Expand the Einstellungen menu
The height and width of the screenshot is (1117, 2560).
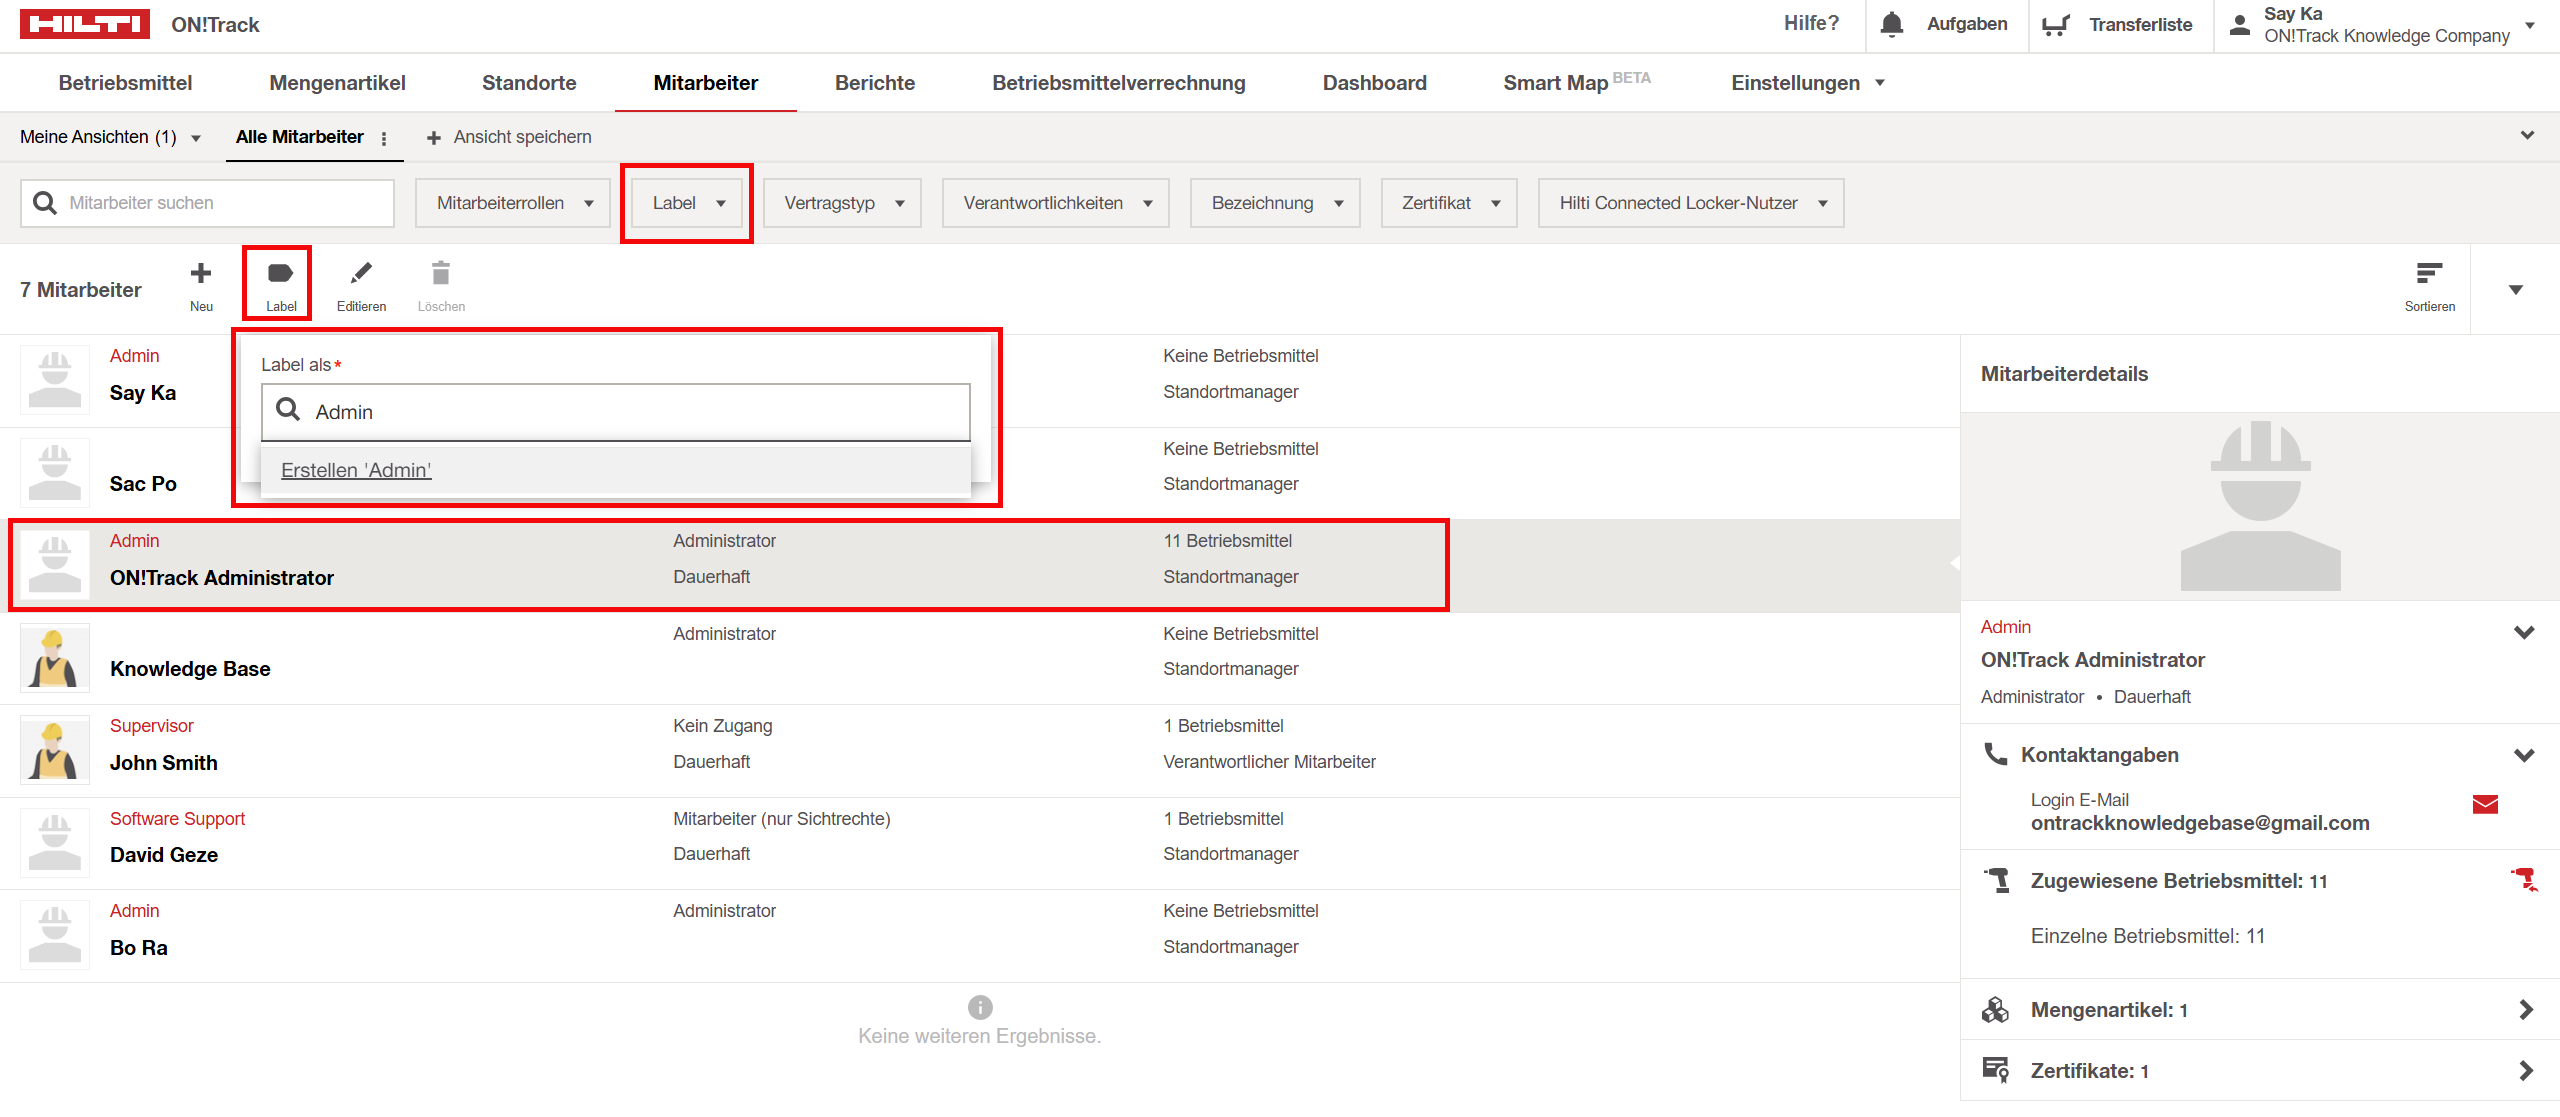tap(1807, 83)
